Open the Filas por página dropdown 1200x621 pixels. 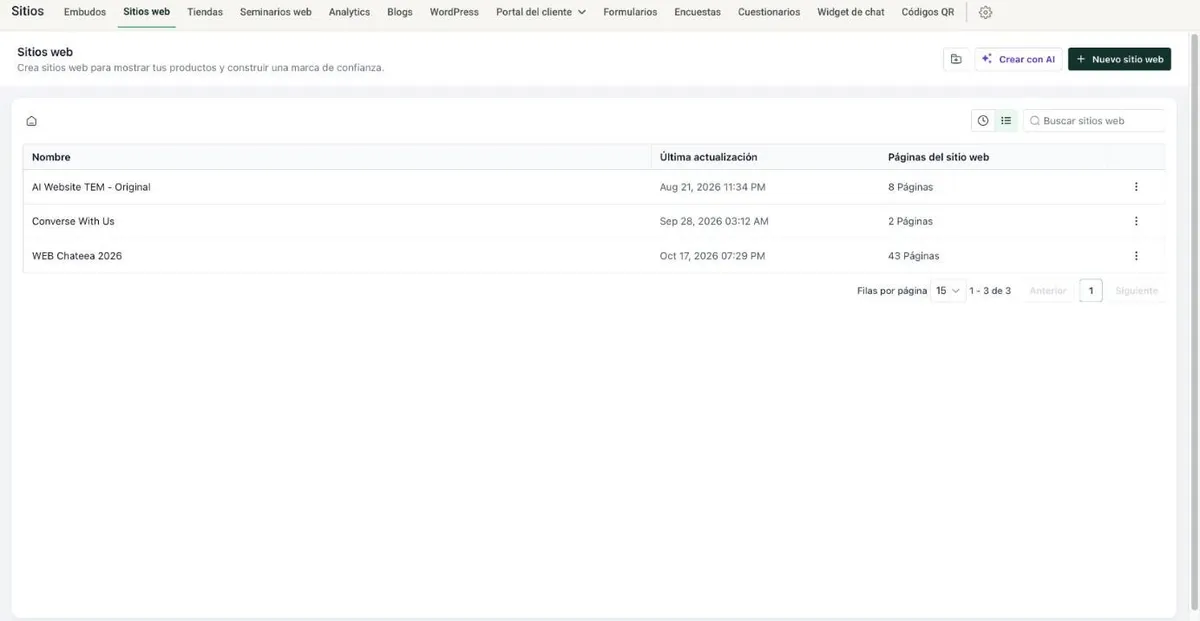(x=947, y=291)
